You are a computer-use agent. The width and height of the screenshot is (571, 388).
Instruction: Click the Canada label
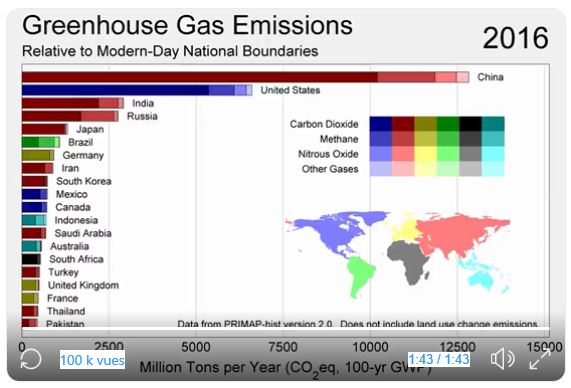pyautogui.click(x=73, y=207)
